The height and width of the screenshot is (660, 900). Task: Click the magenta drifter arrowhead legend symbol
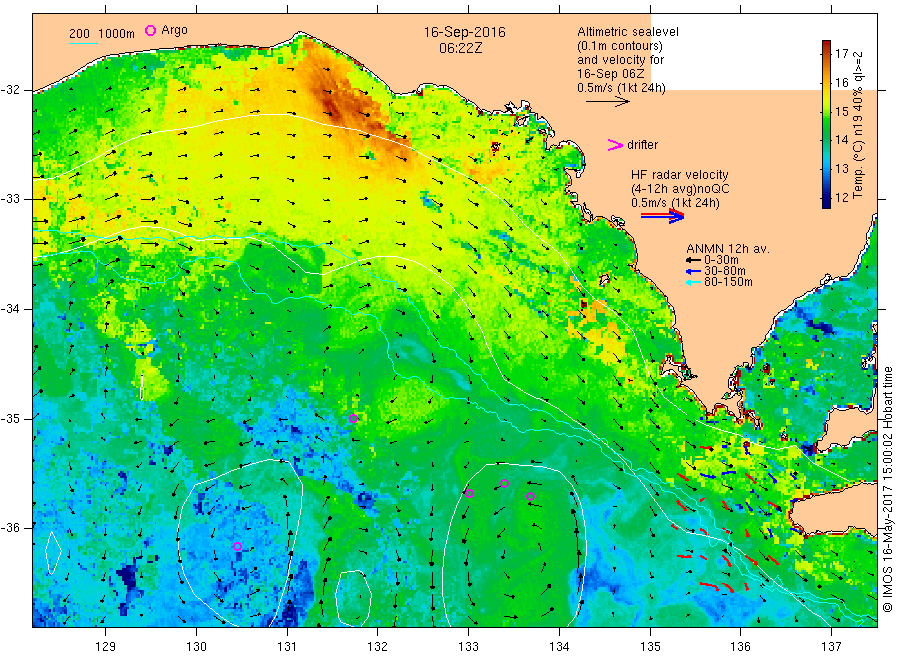pos(615,145)
